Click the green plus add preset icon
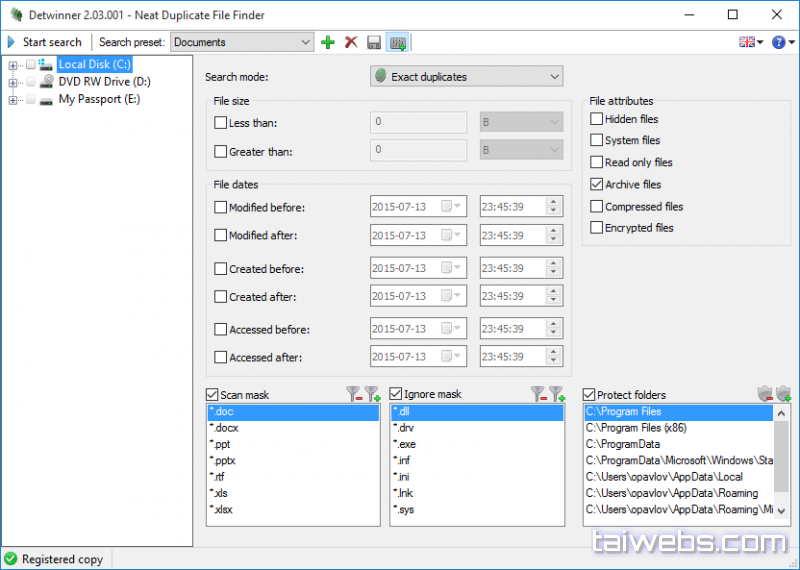This screenshot has width=800, height=570. pos(328,42)
